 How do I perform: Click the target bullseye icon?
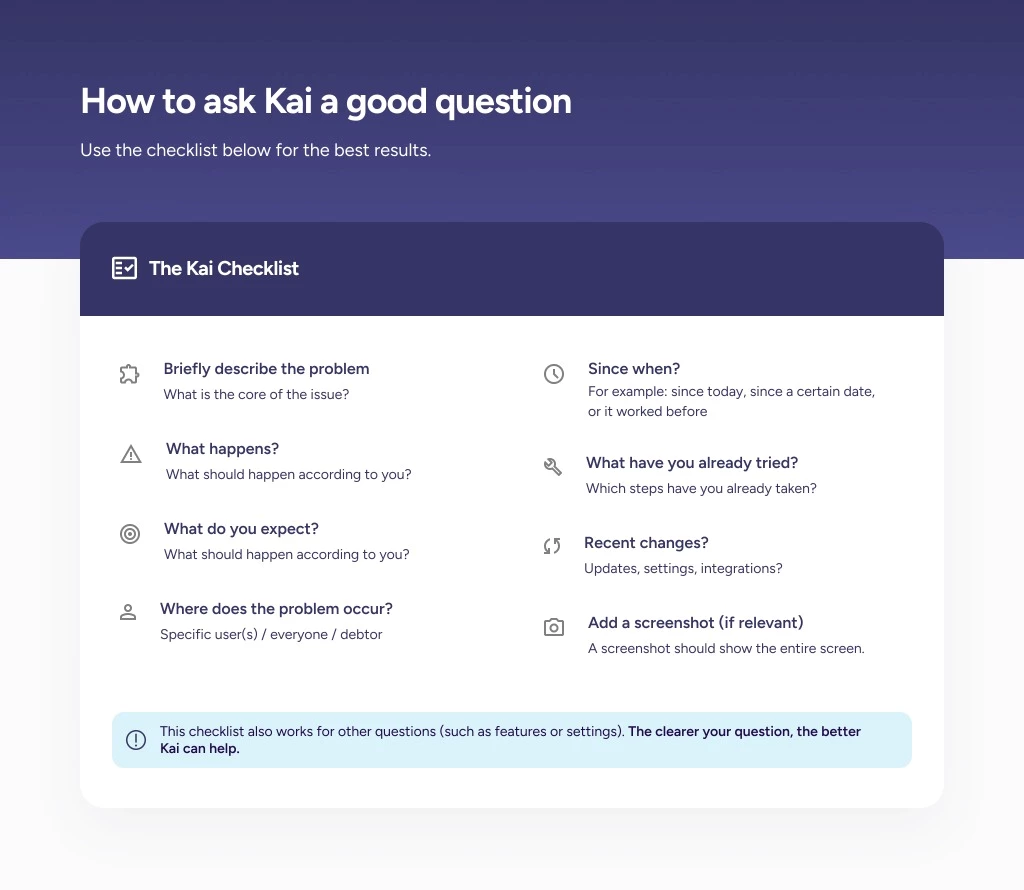[130, 534]
